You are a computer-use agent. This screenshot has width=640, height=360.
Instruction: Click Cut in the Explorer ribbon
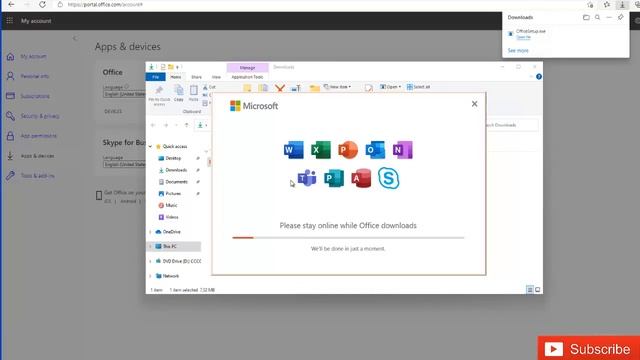tap(209, 87)
